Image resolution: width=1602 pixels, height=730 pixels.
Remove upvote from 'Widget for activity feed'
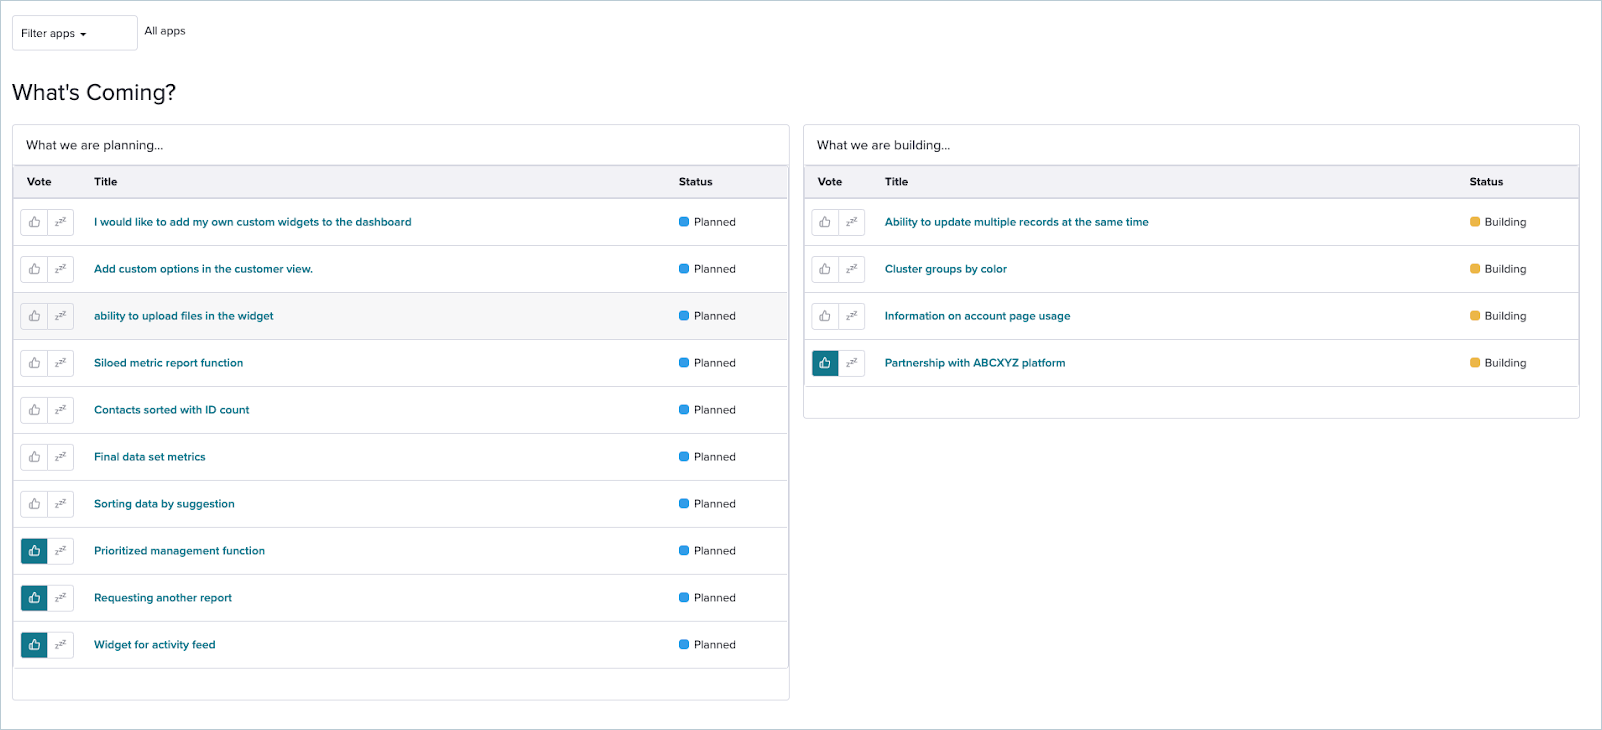34,645
